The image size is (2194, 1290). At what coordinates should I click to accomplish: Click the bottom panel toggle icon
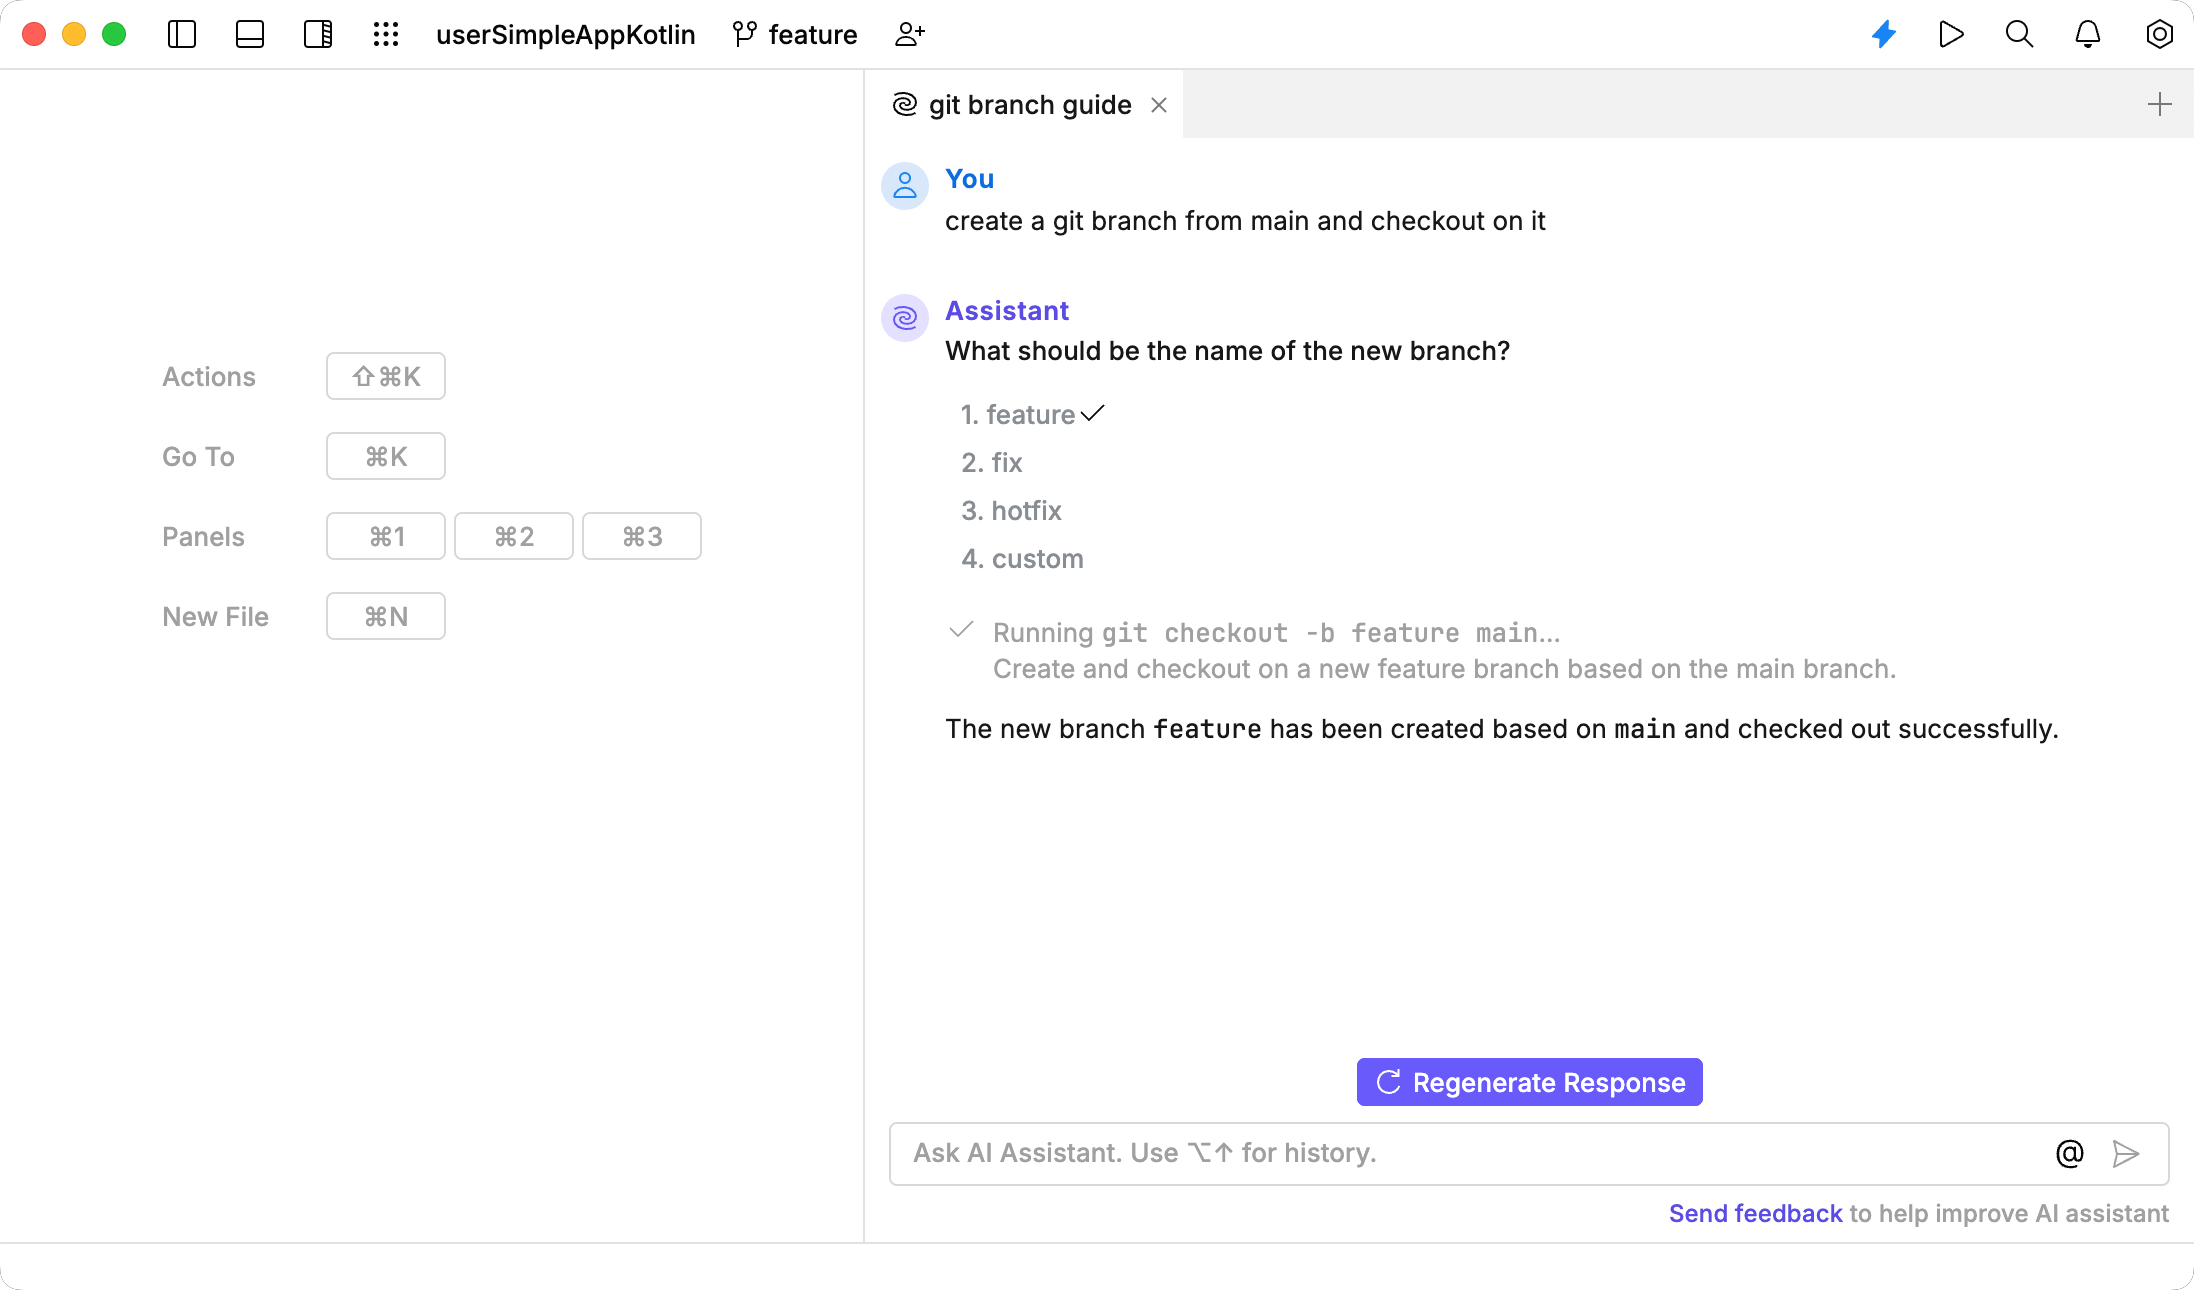click(252, 34)
